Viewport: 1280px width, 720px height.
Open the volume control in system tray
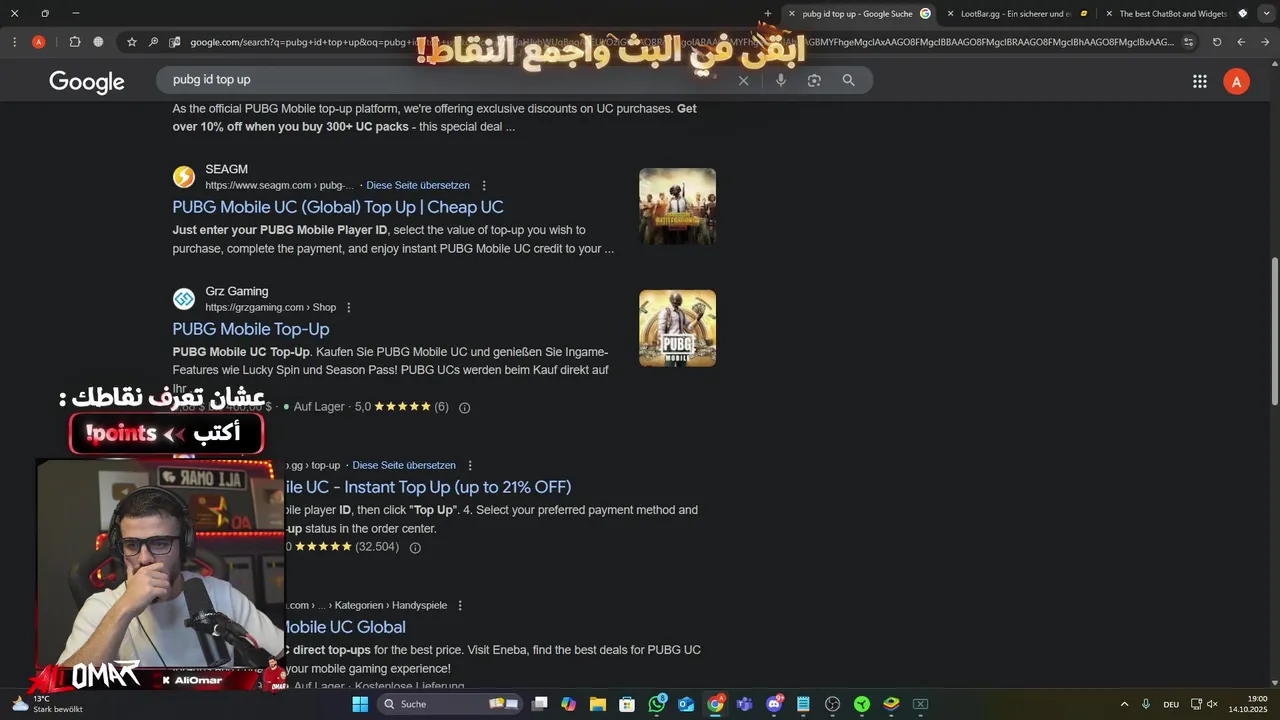tap(1213, 704)
